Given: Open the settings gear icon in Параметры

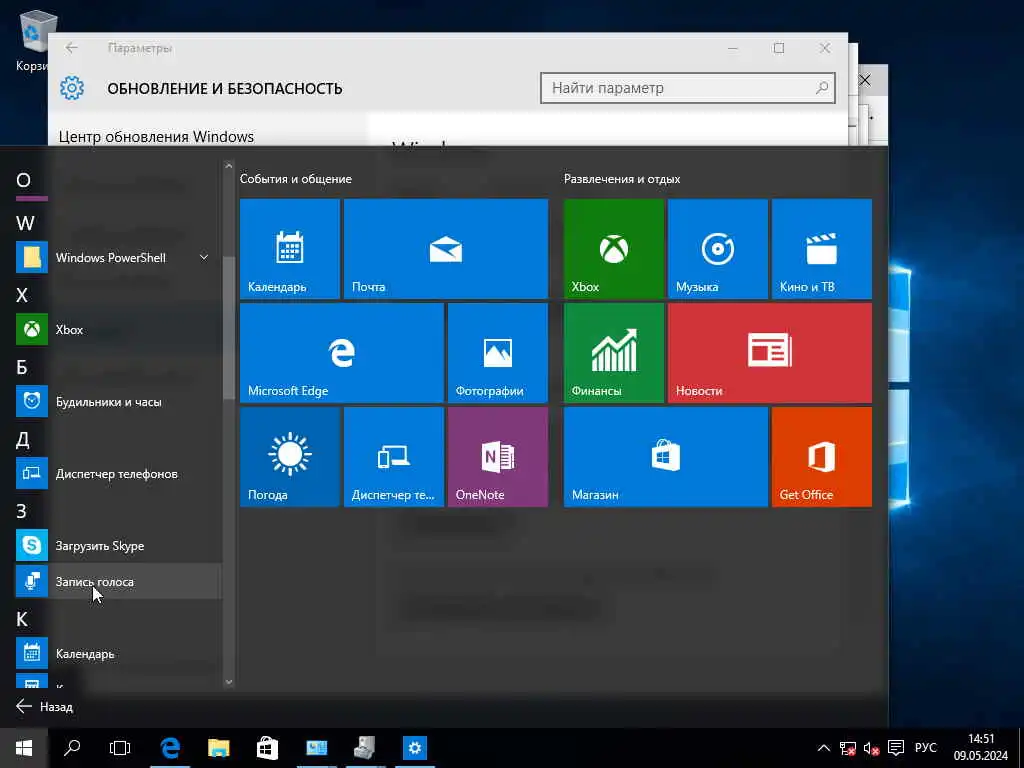Looking at the screenshot, I should pyautogui.click(x=72, y=88).
